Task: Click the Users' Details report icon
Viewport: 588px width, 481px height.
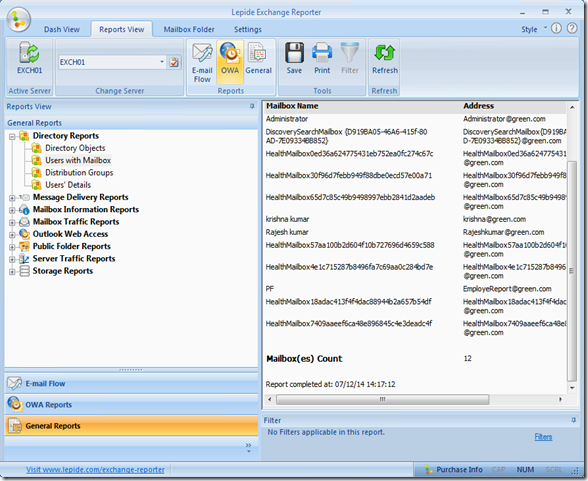Action: (36, 185)
